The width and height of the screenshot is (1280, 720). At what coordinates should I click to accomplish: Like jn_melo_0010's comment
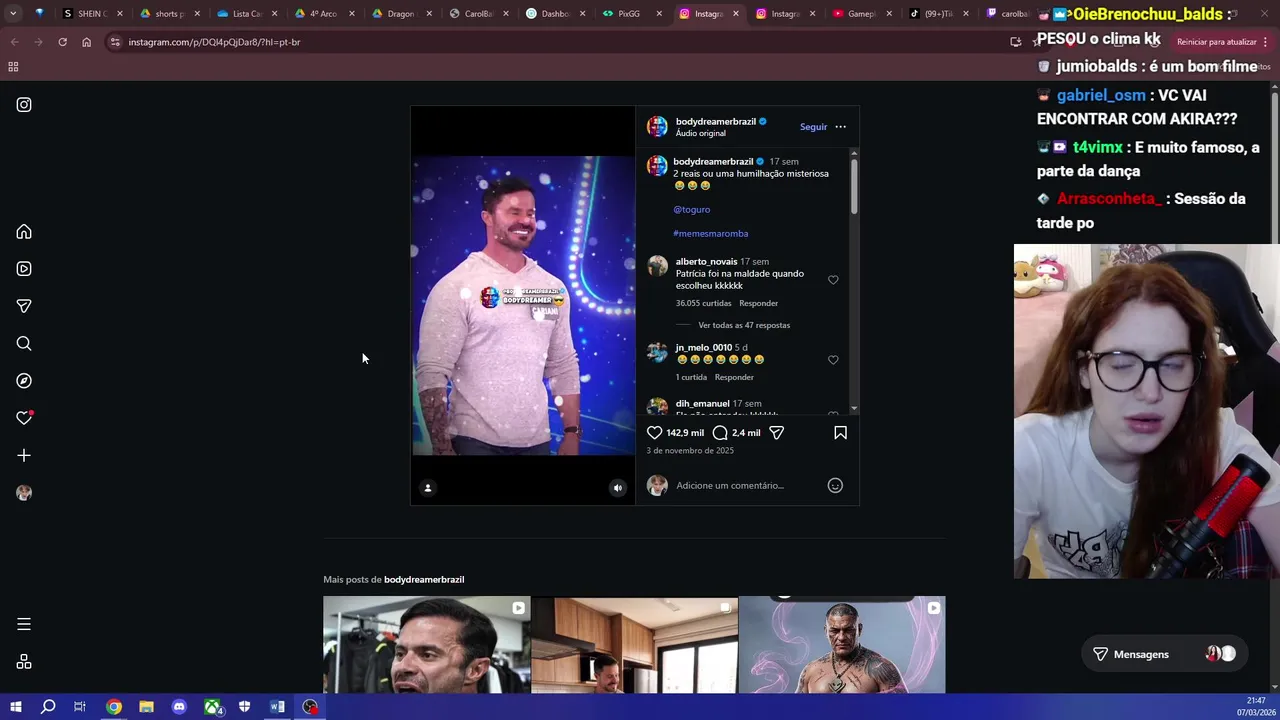pyautogui.click(x=833, y=360)
